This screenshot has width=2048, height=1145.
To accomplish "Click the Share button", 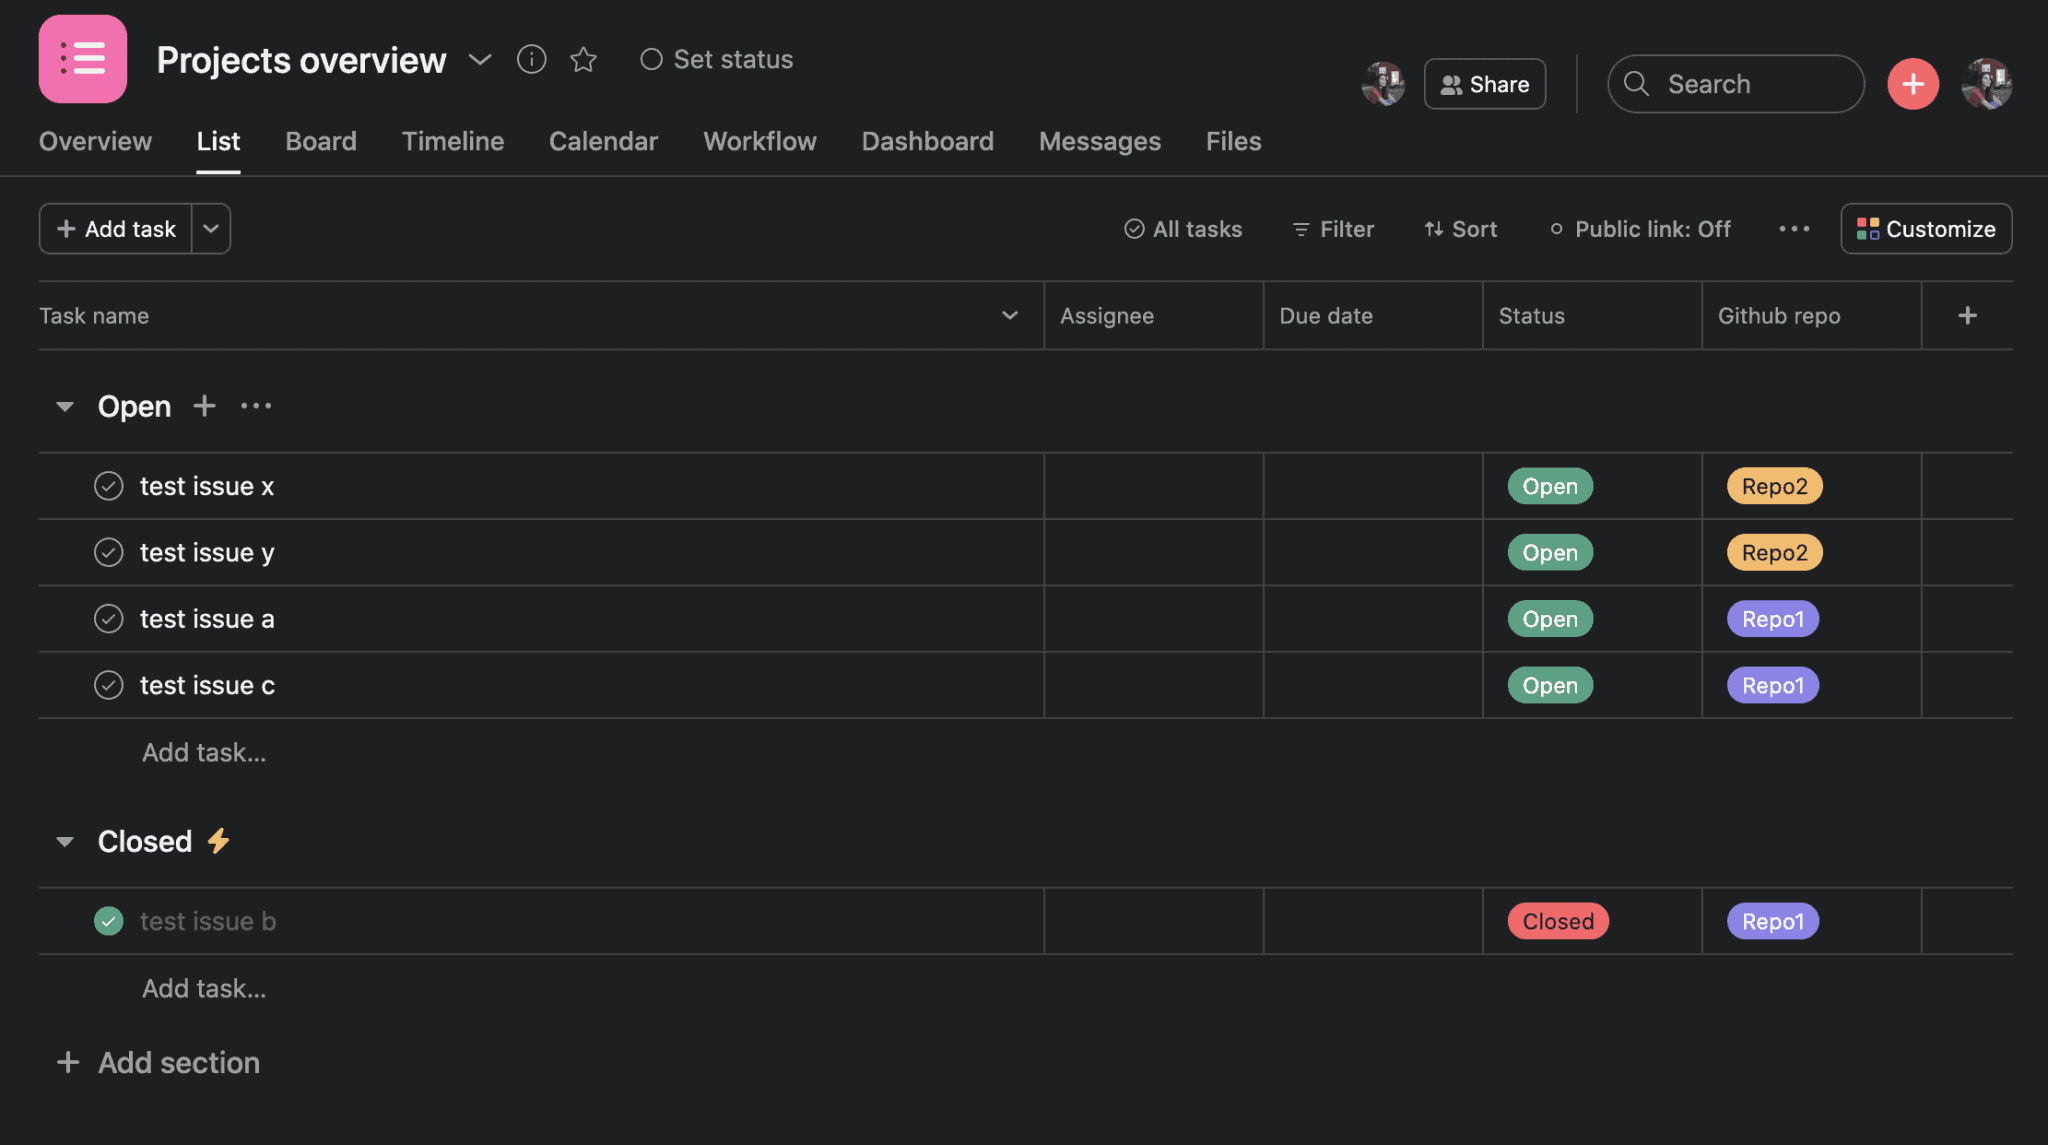I will tap(1484, 84).
